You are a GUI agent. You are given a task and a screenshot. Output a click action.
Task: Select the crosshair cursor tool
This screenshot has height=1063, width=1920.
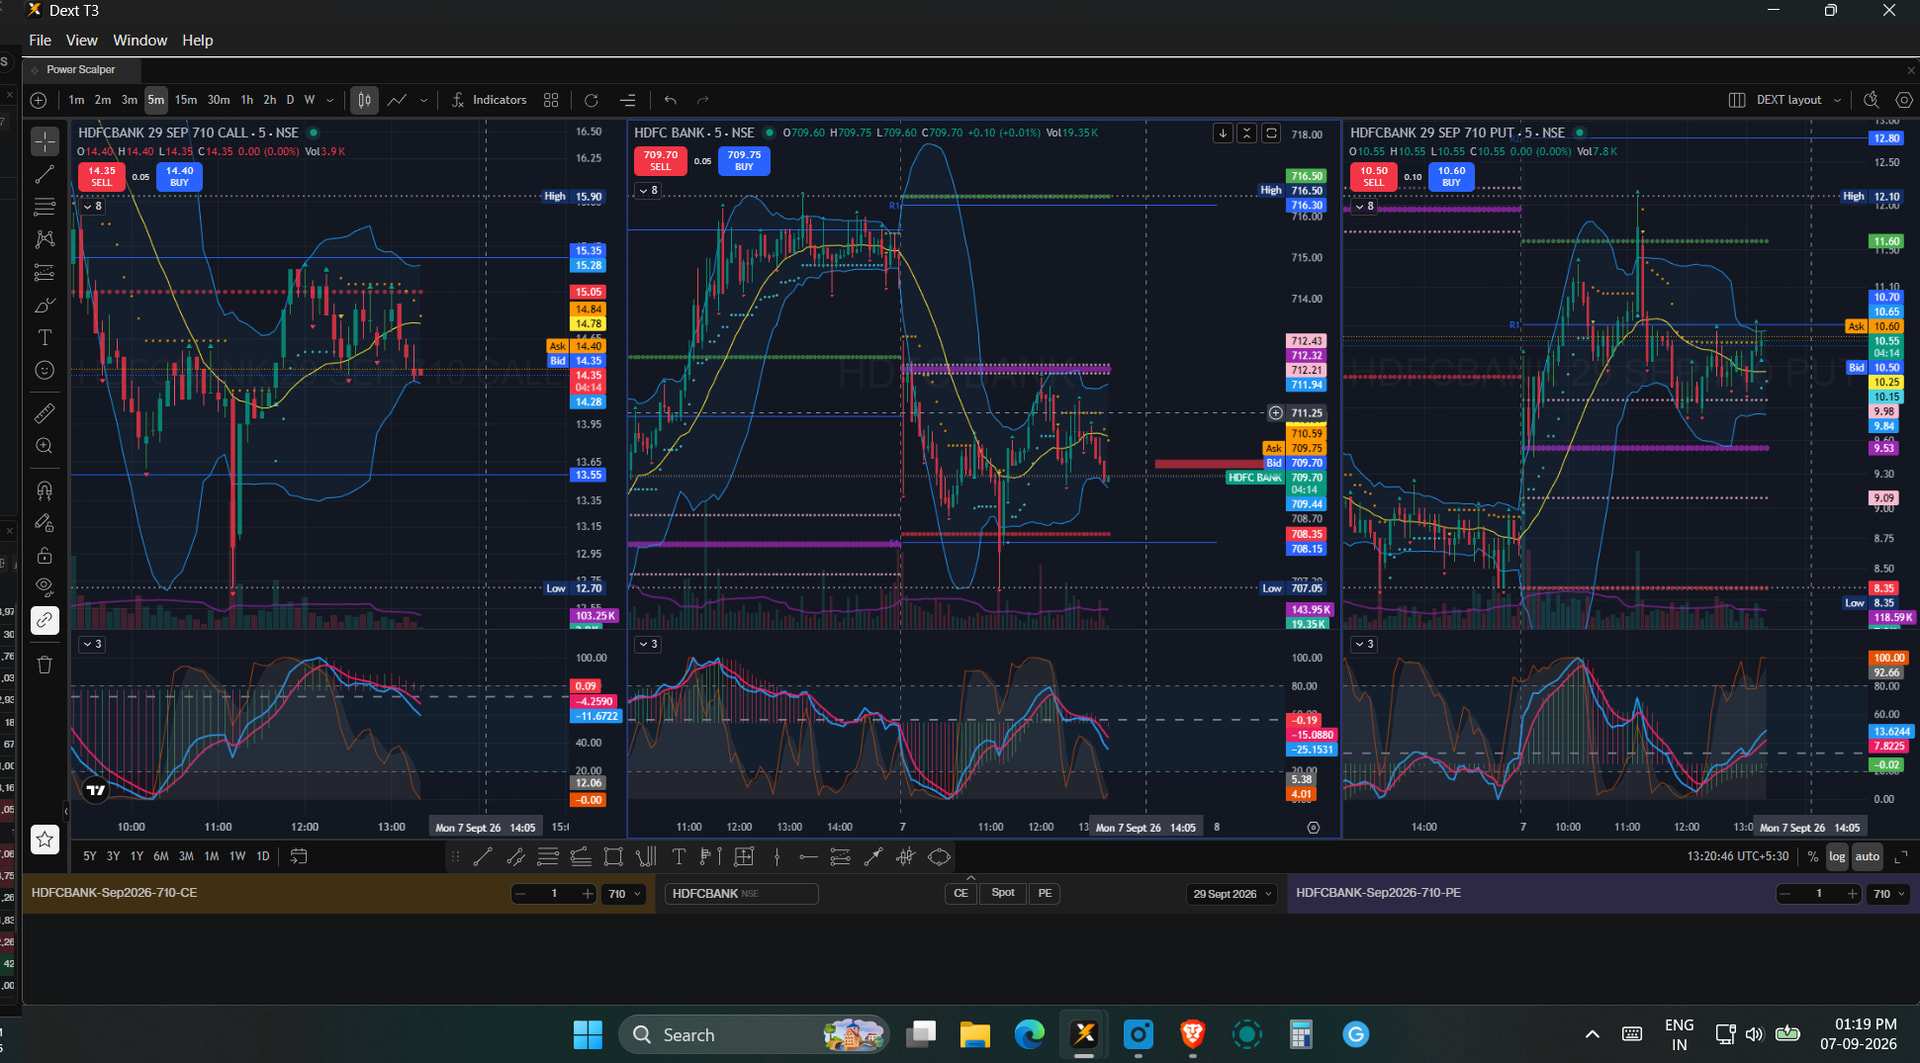click(45, 142)
